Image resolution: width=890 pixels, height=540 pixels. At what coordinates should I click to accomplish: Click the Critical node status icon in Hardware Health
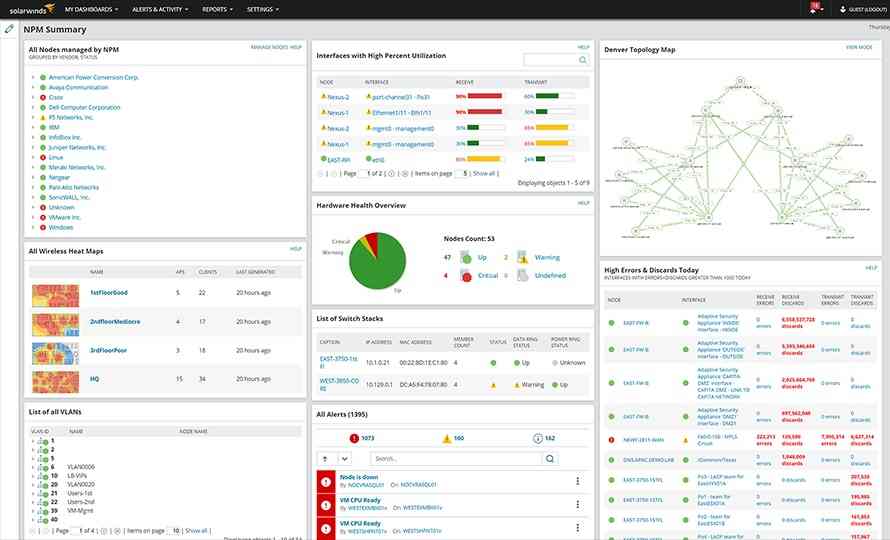465,275
